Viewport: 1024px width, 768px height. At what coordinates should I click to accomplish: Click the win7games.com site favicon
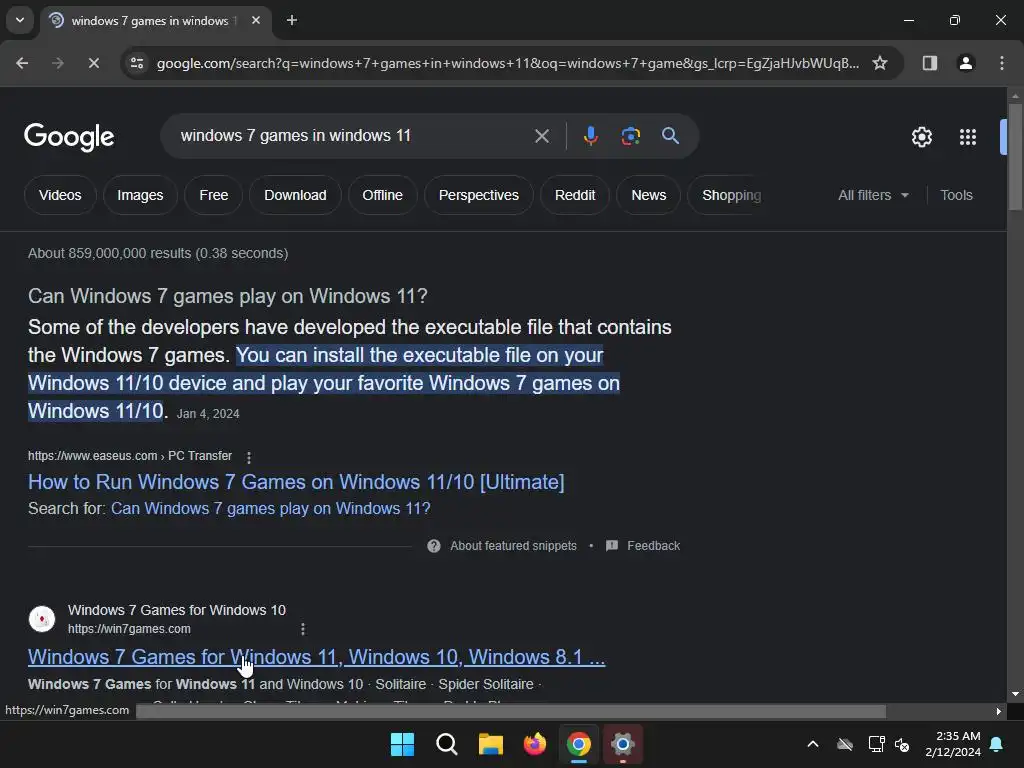click(x=42, y=619)
